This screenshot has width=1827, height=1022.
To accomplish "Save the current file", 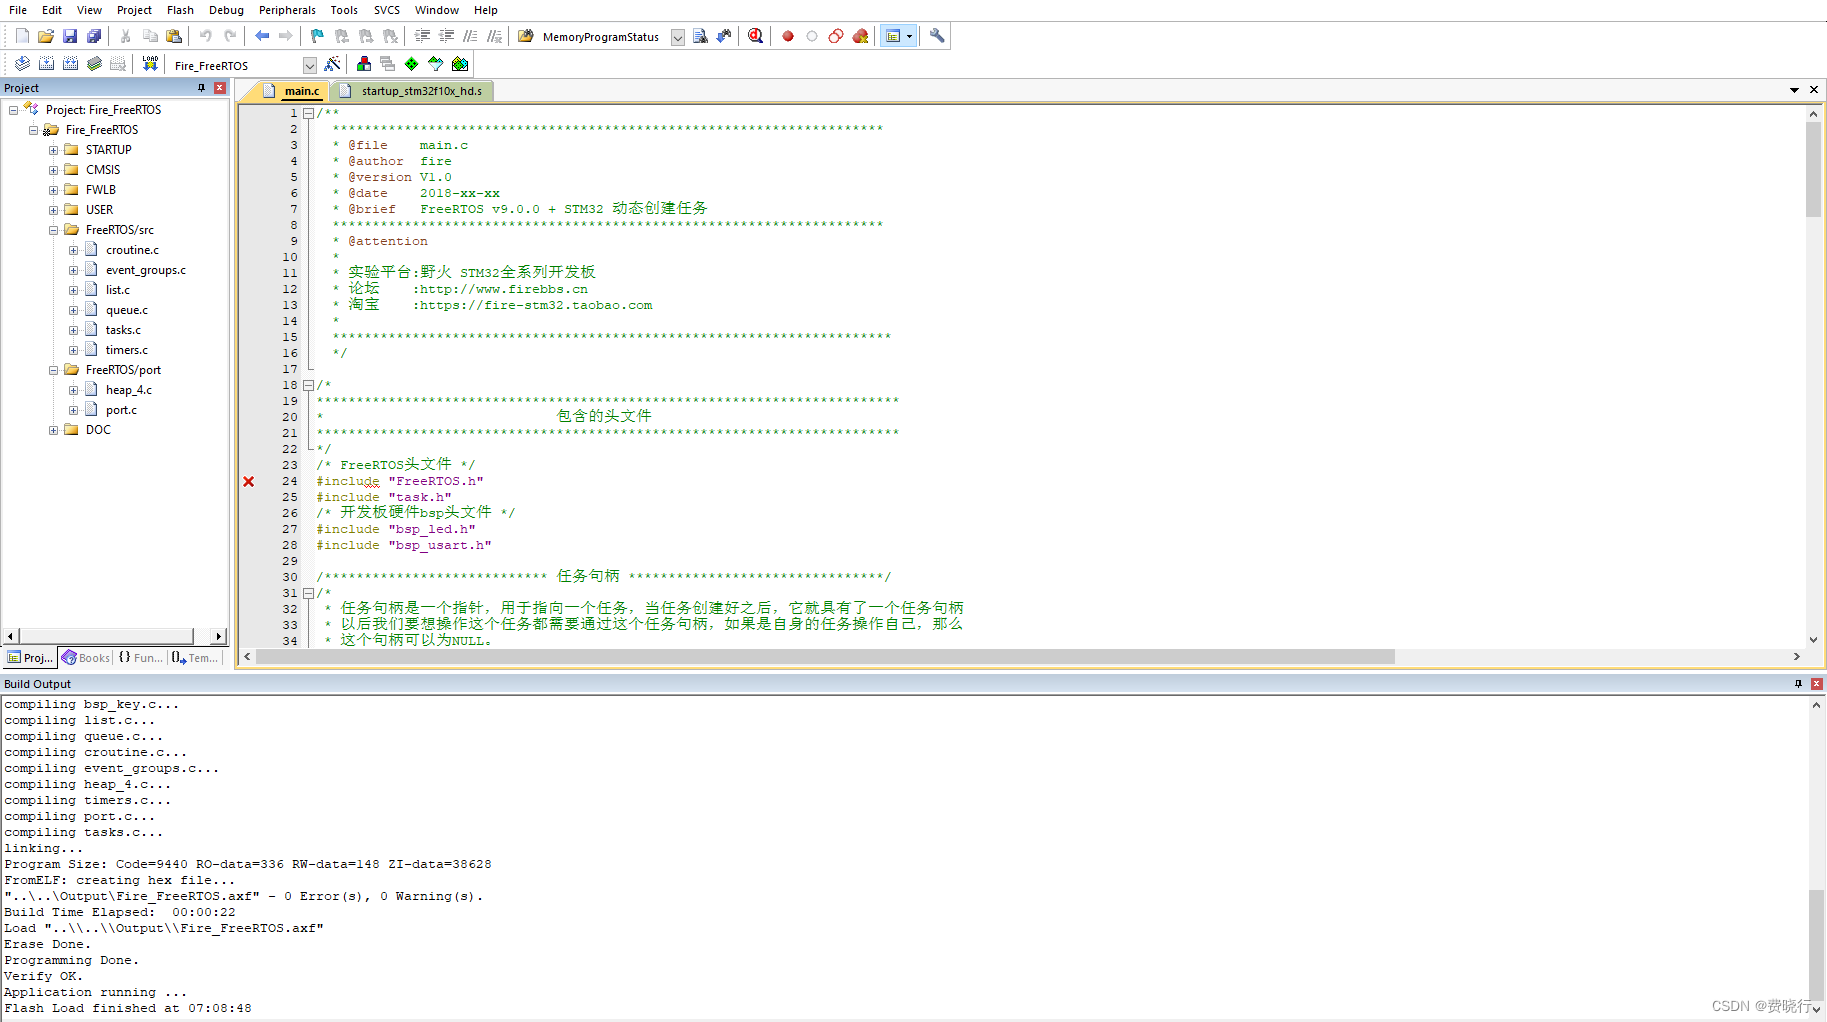I will click(70, 36).
